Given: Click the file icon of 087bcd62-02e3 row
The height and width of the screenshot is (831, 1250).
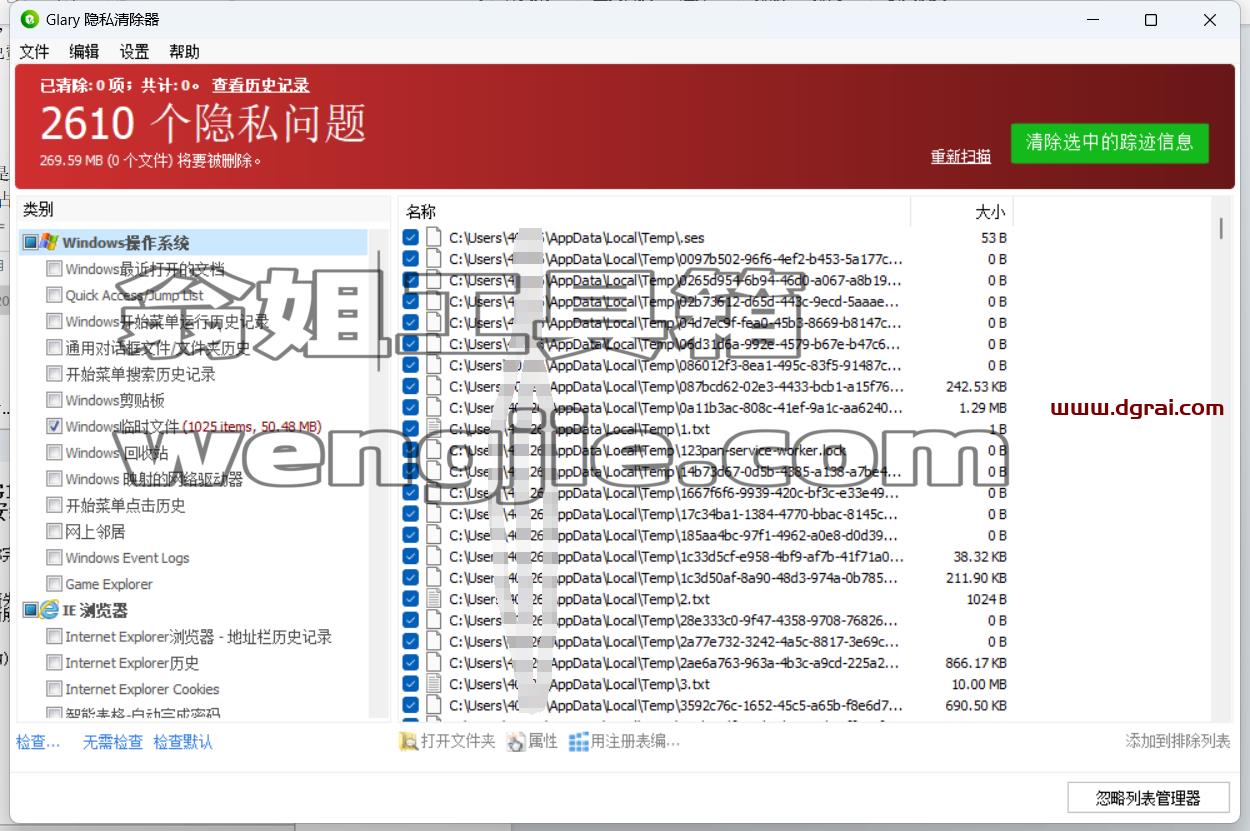Looking at the screenshot, I should (x=434, y=386).
